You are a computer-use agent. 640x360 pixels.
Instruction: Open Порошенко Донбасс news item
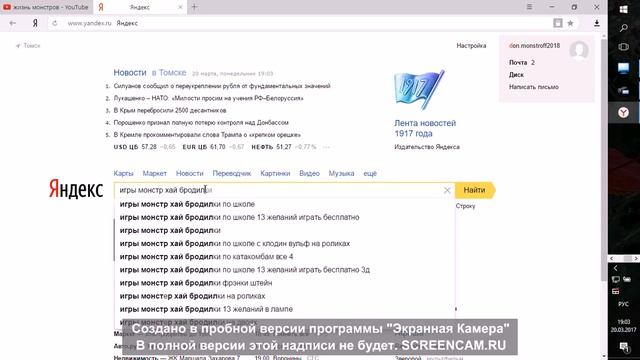(x=201, y=122)
